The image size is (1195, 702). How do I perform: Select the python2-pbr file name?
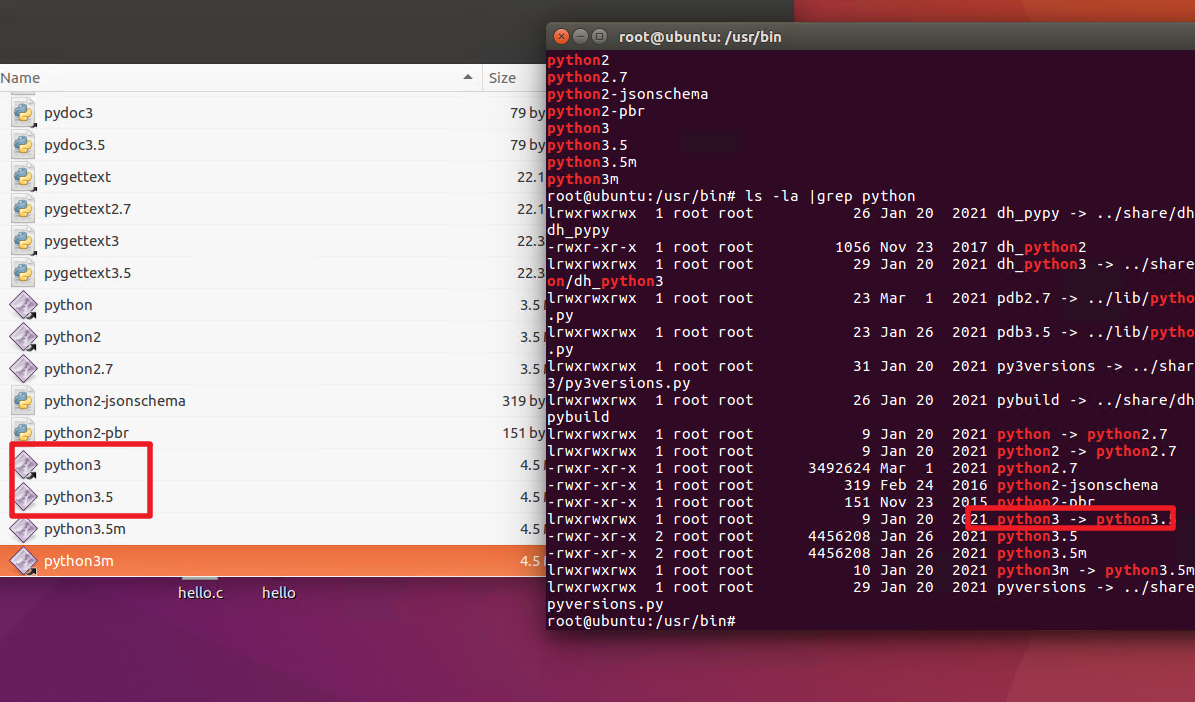tap(86, 433)
